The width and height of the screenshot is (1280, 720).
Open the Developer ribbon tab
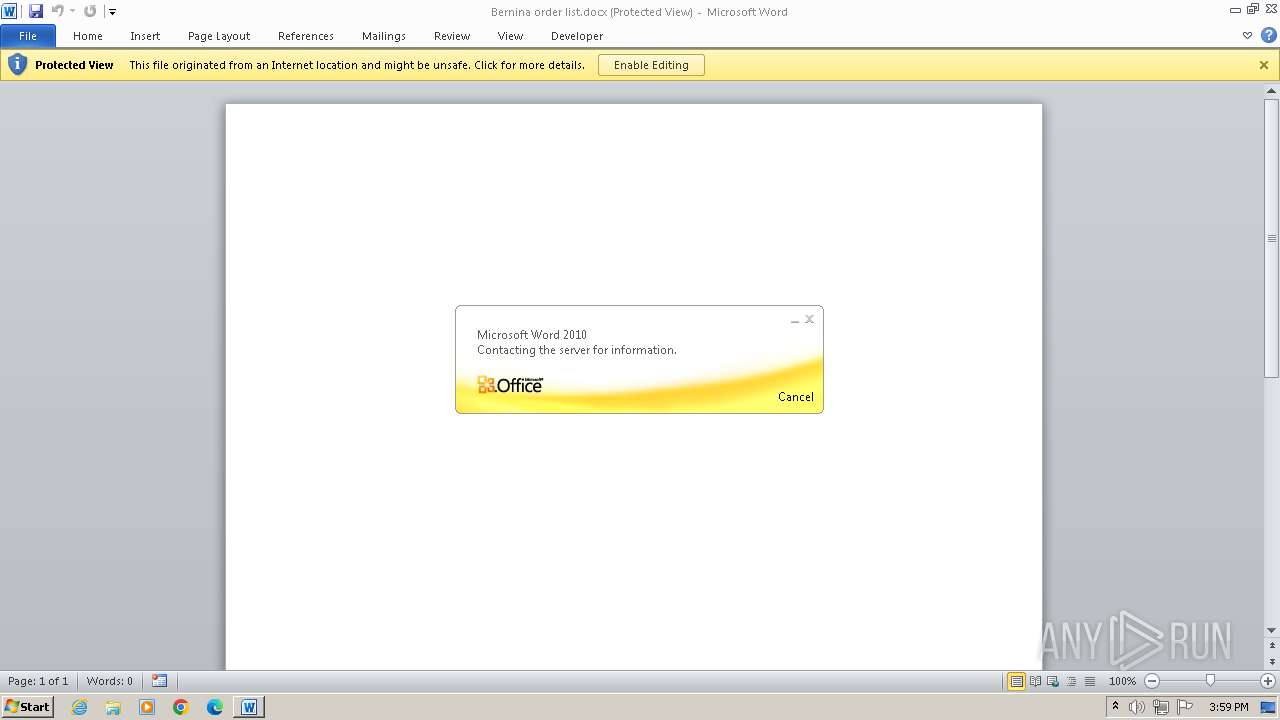coord(577,36)
